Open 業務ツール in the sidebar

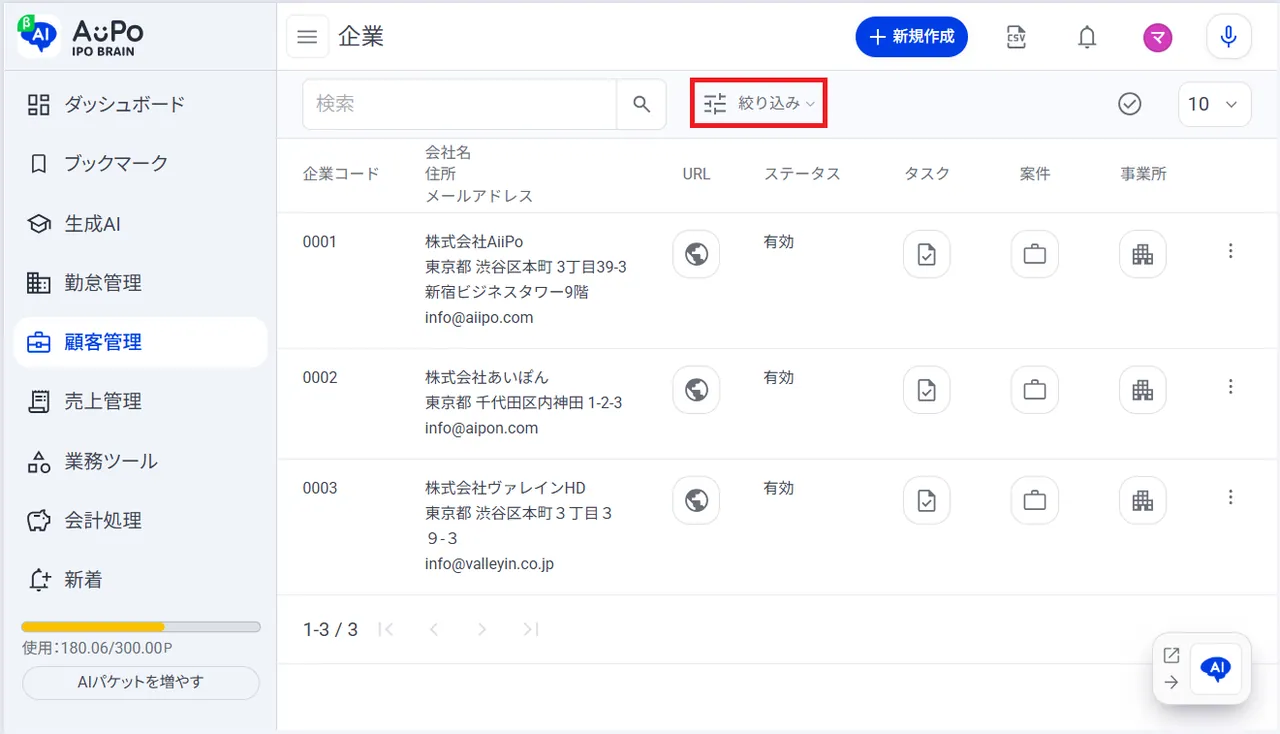140,461
